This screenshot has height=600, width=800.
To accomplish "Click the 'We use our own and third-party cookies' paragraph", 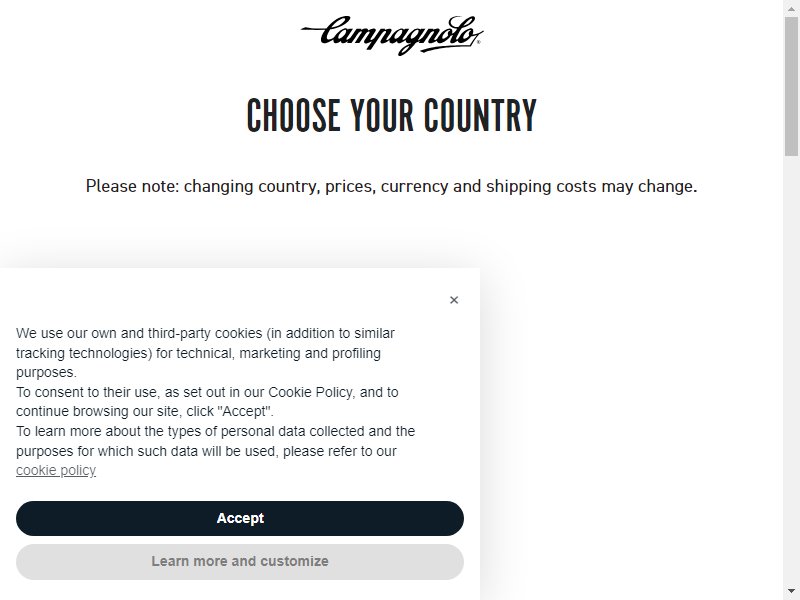I will tap(205, 353).
